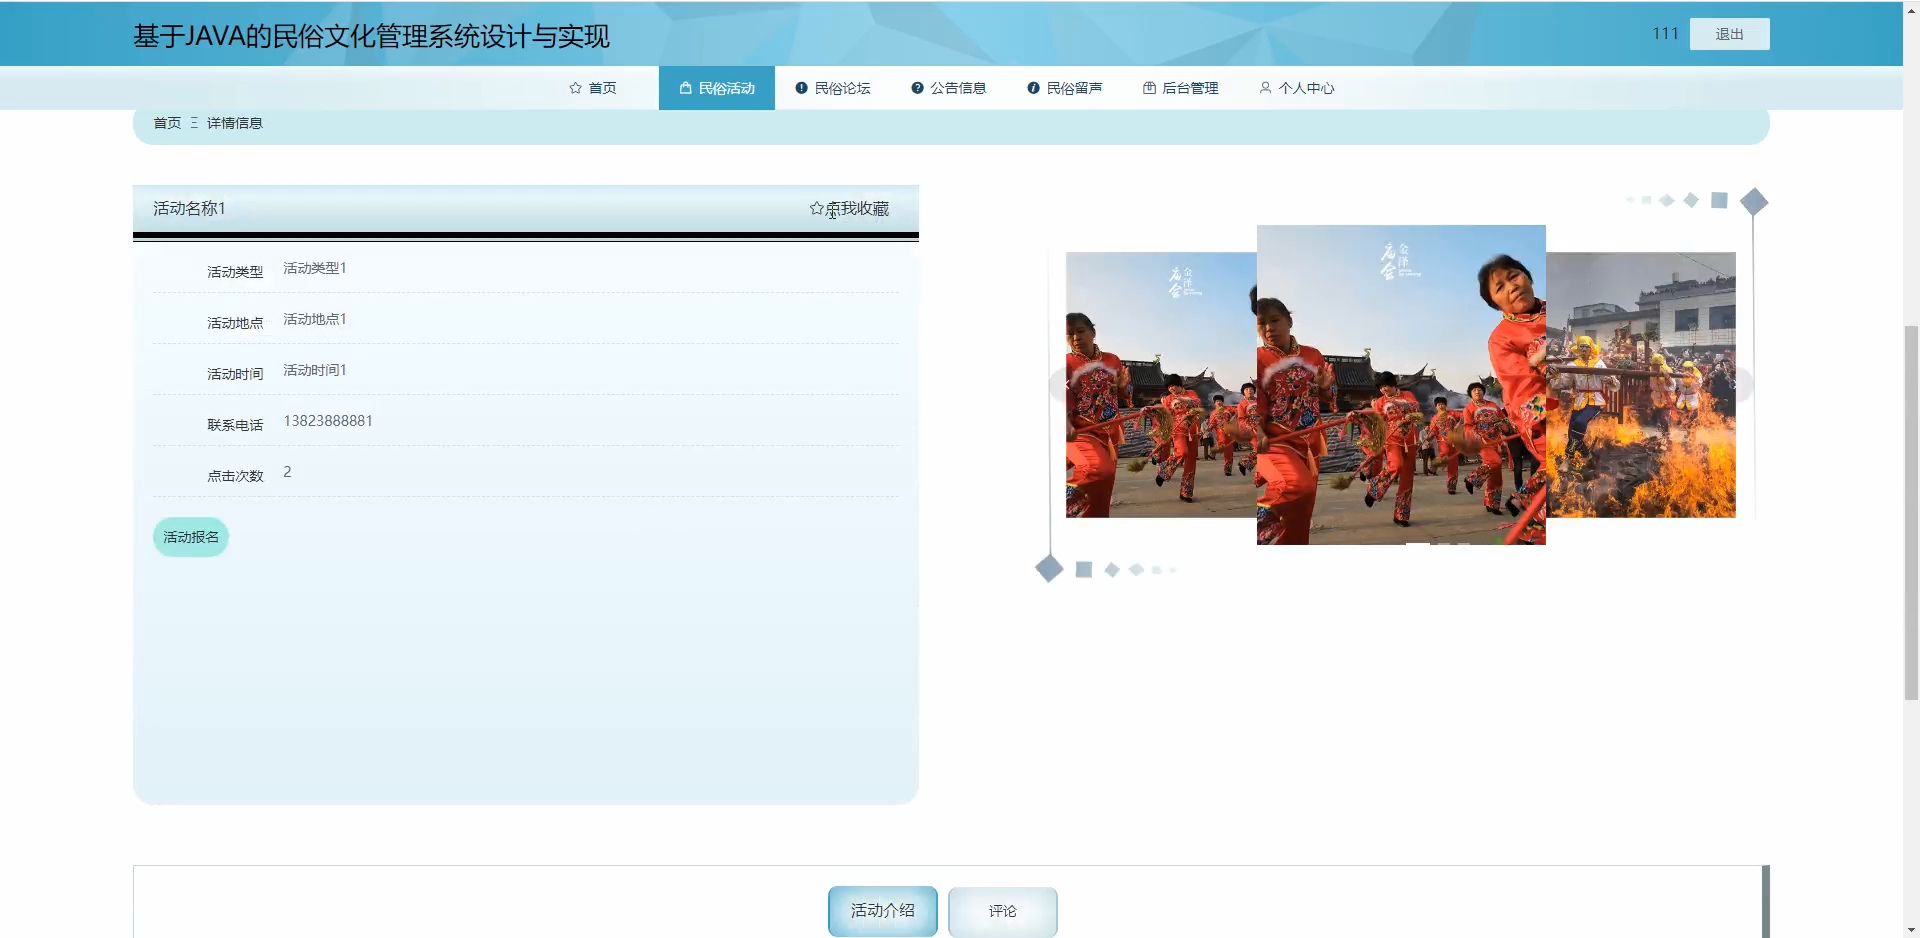The image size is (1920, 938).
Task: Click the 活动地点1 value
Action: pos(314,319)
